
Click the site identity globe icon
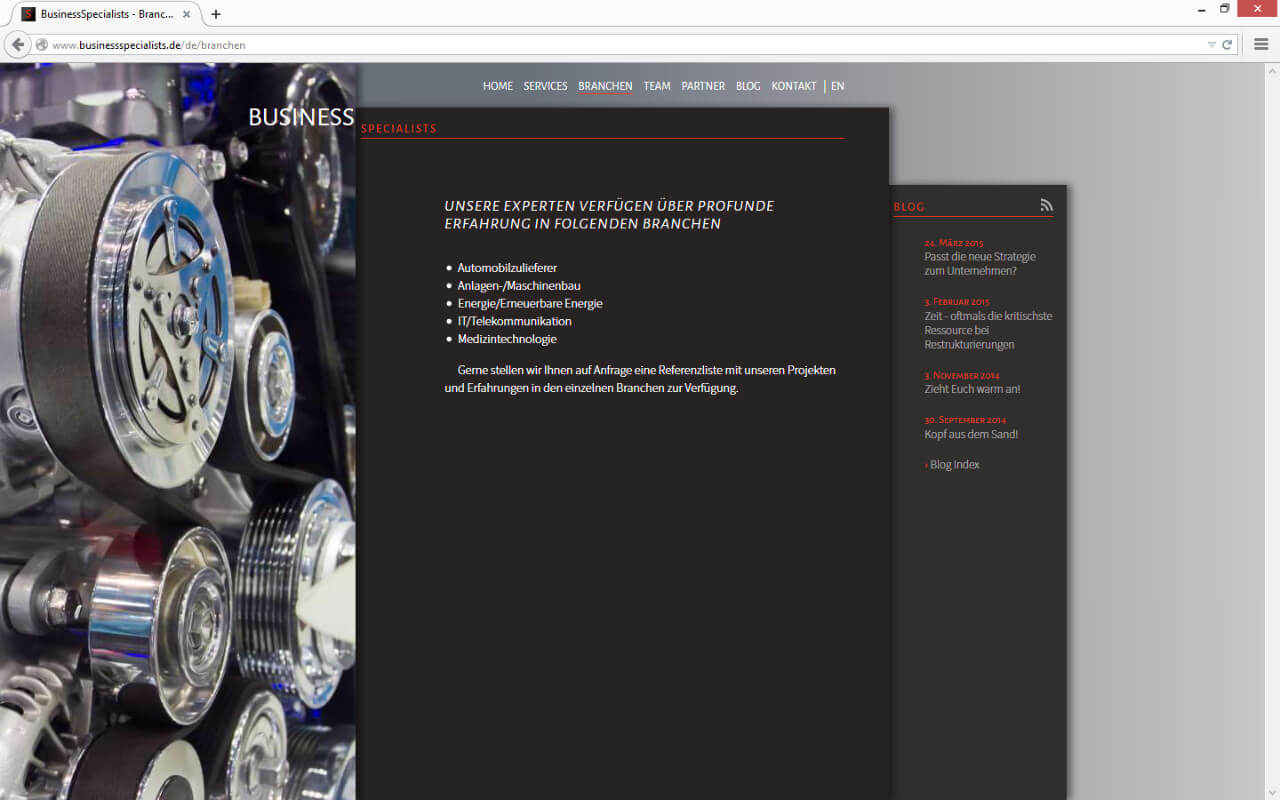pos(41,45)
